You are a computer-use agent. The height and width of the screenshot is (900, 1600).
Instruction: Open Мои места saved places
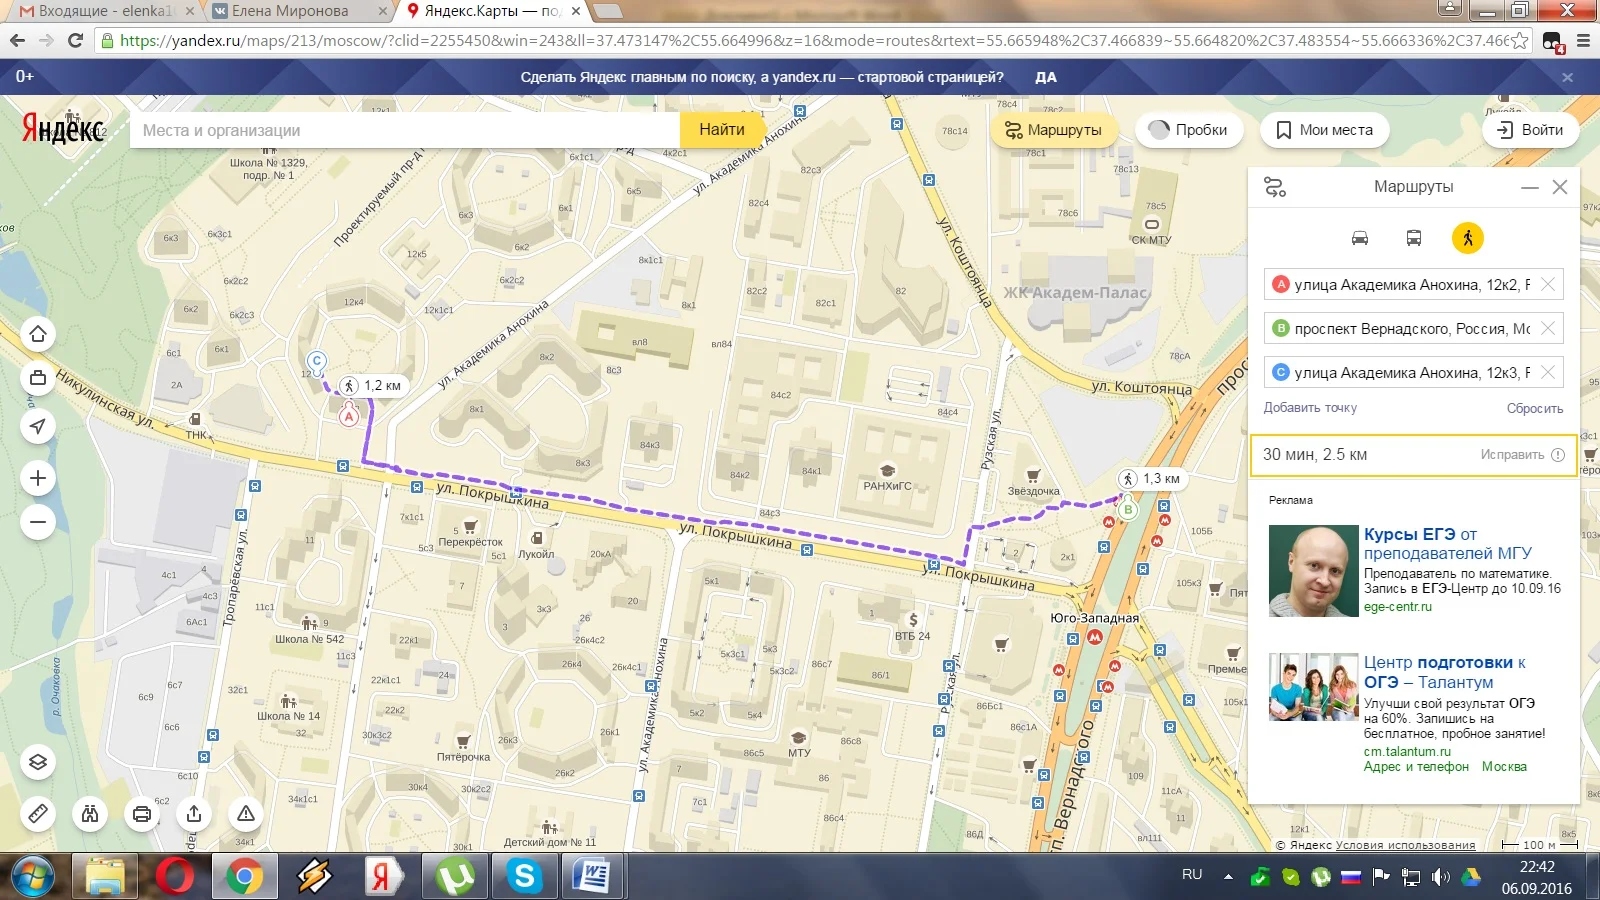(x=1325, y=130)
